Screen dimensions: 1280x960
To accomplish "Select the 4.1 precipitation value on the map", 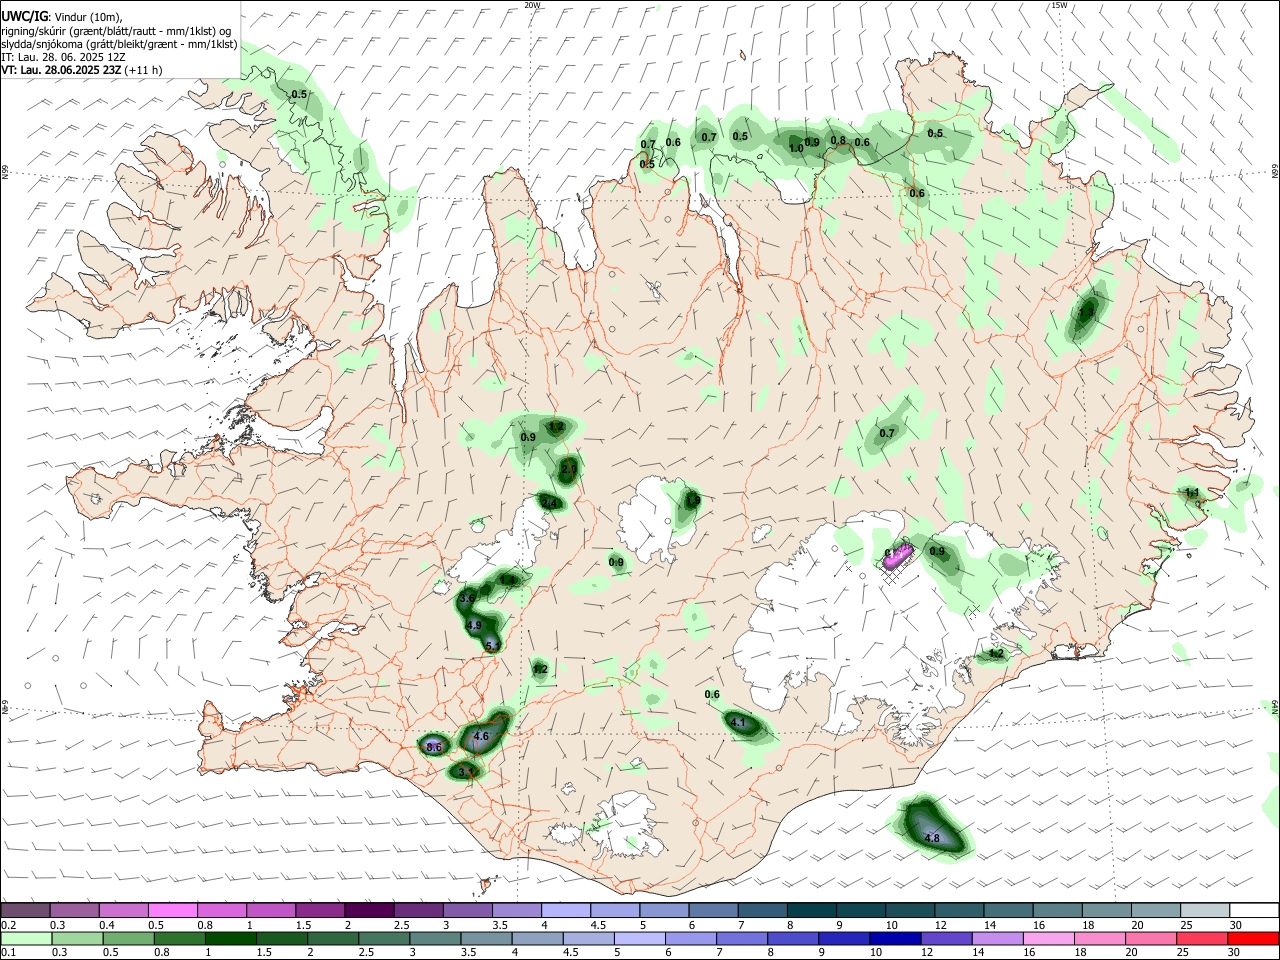I will pos(739,722).
